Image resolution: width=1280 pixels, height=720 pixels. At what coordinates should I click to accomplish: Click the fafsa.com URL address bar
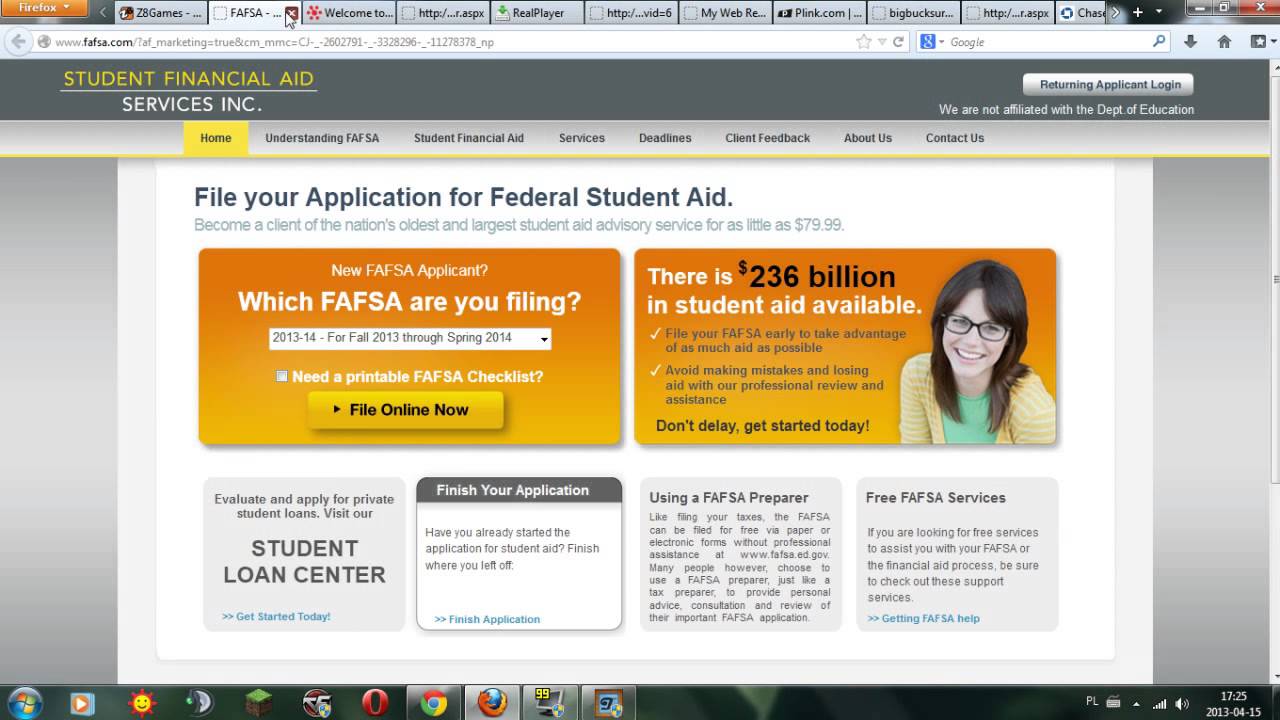coord(450,42)
